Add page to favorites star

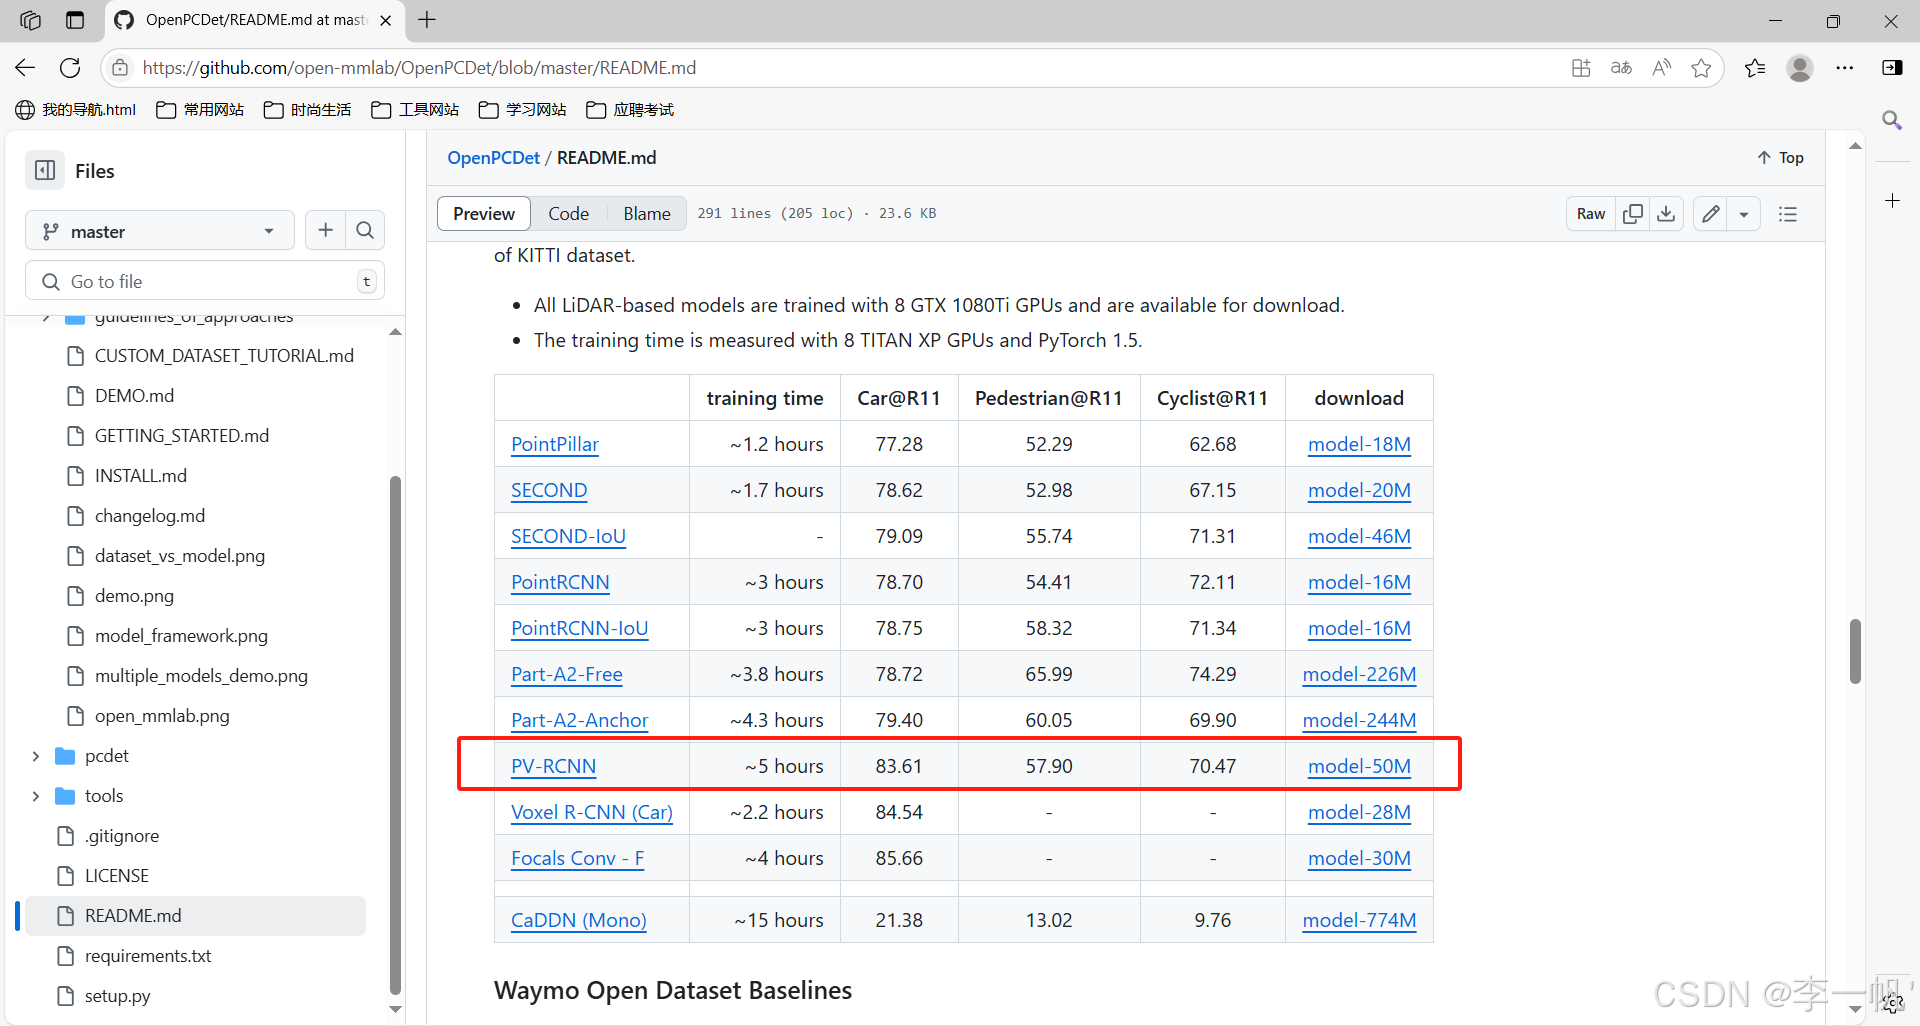tap(1701, 68)
